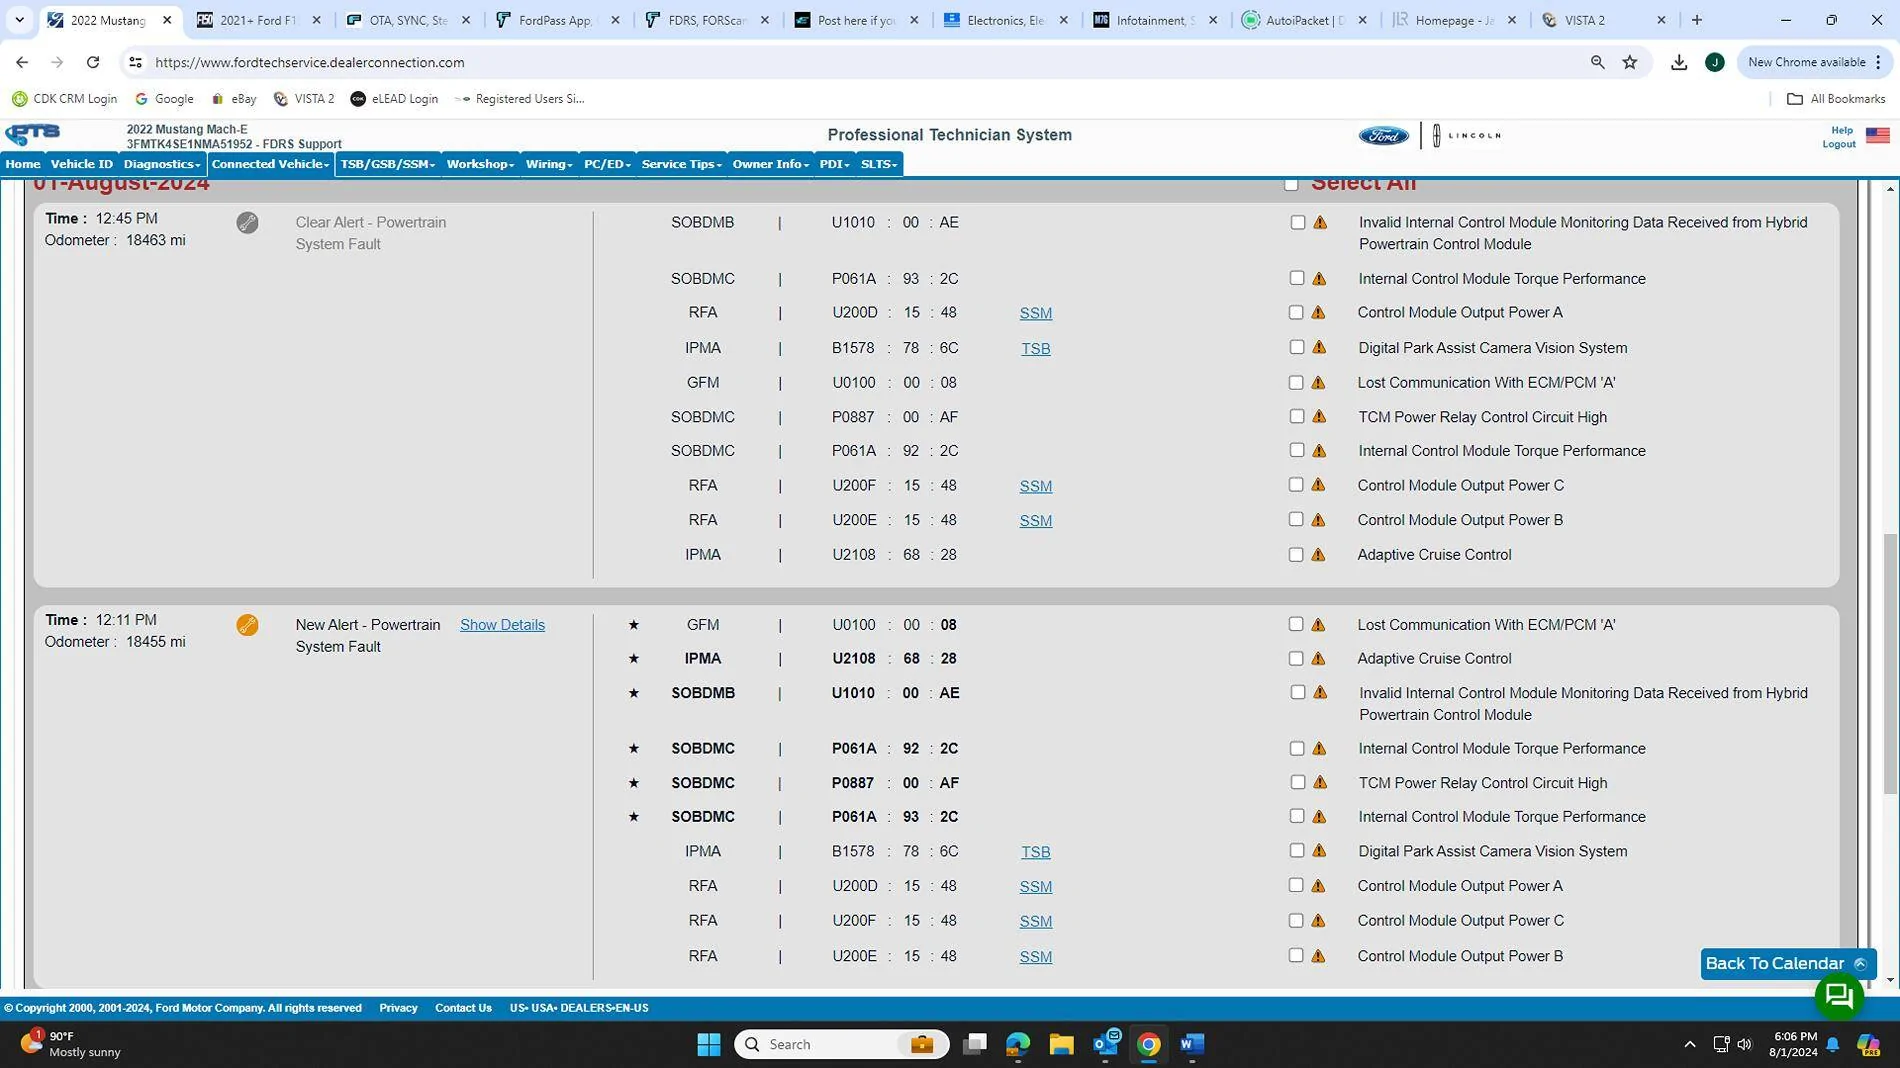1900x1068 pixels.
Task: Open the Privacy footer link
Action: tap(398, 1008)
